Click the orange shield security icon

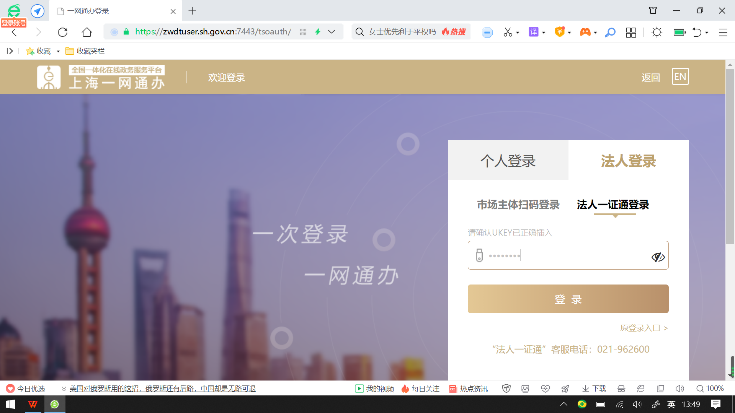point(559,32)
